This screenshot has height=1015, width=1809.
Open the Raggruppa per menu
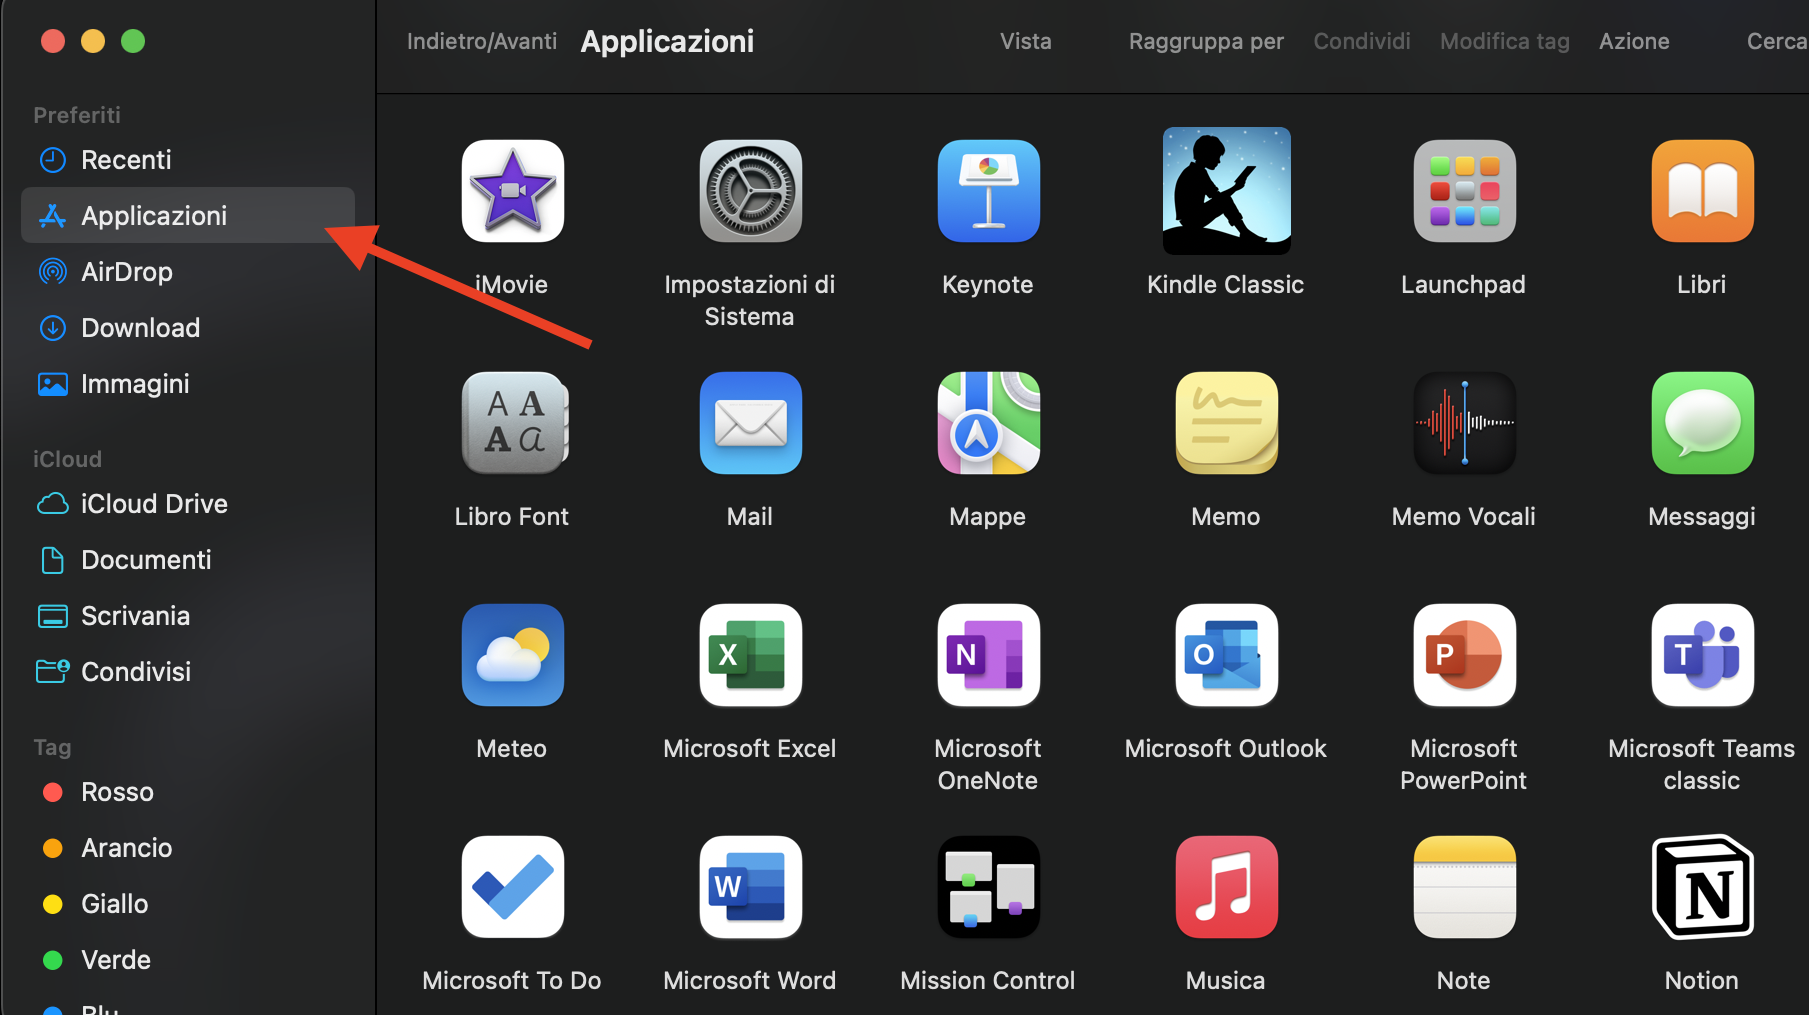[x=1206, y=41]
